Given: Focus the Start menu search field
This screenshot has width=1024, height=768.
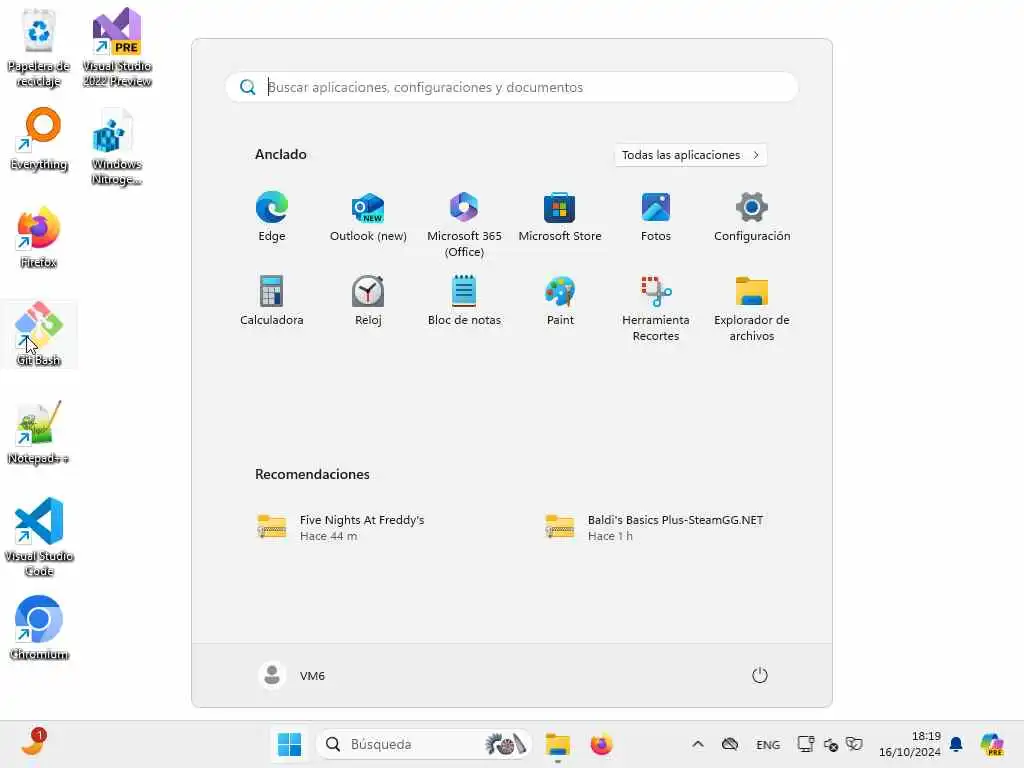Looking at the screenshot, I should point(511,87).
